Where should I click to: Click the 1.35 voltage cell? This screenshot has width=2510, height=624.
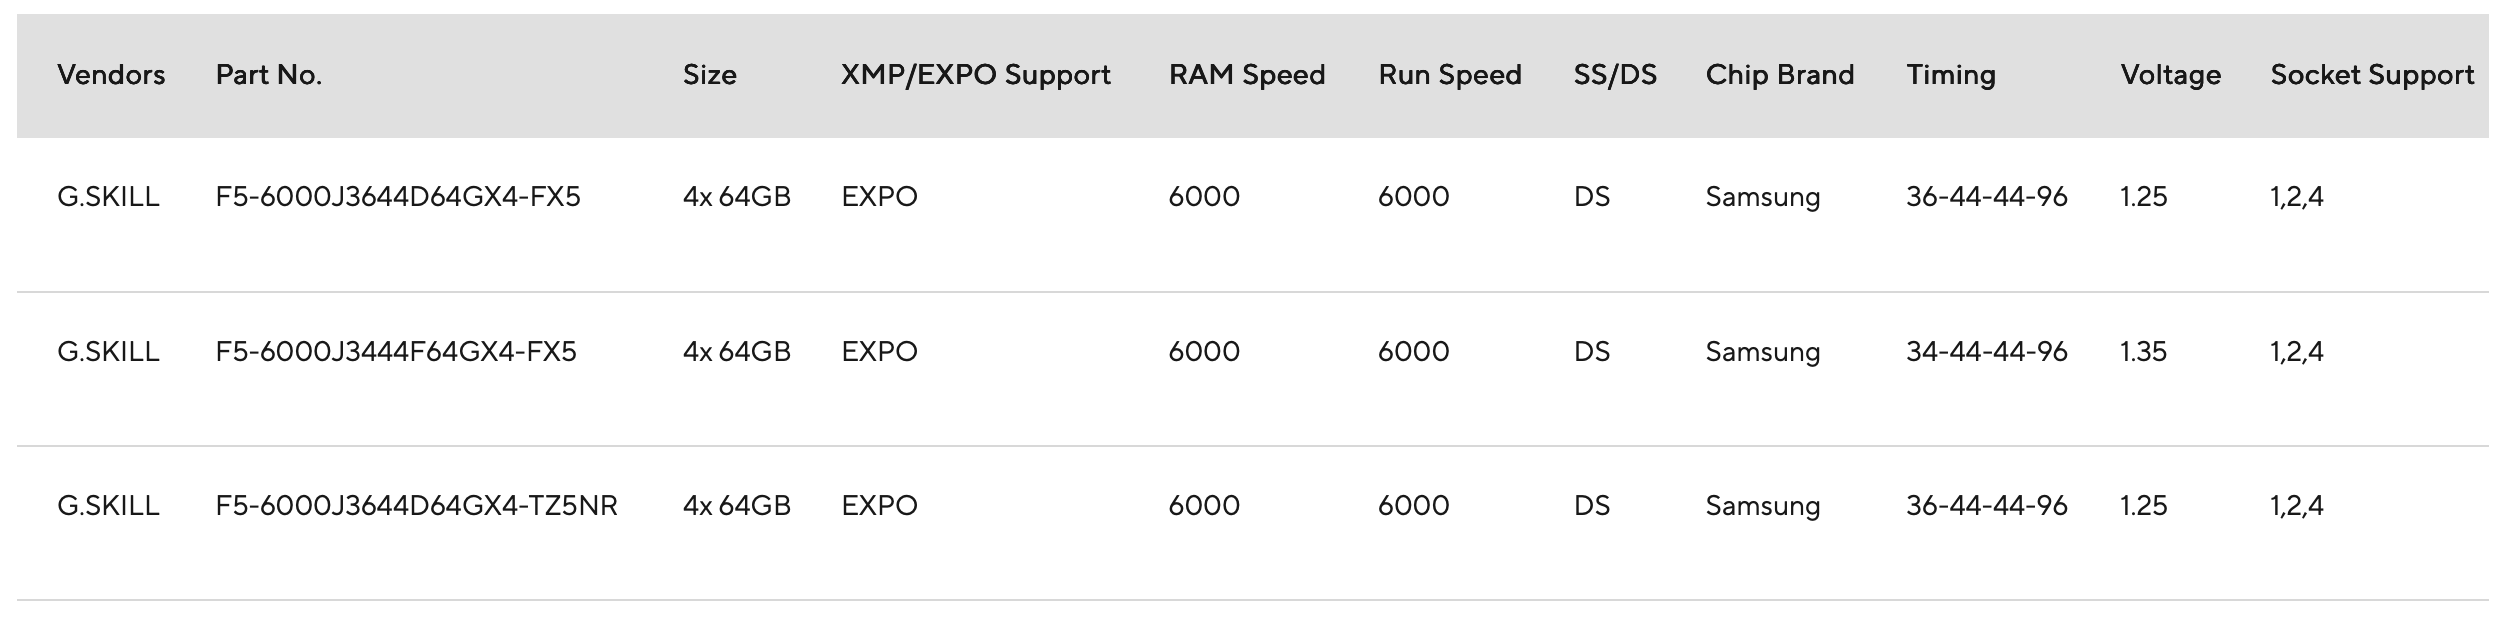2143,352
